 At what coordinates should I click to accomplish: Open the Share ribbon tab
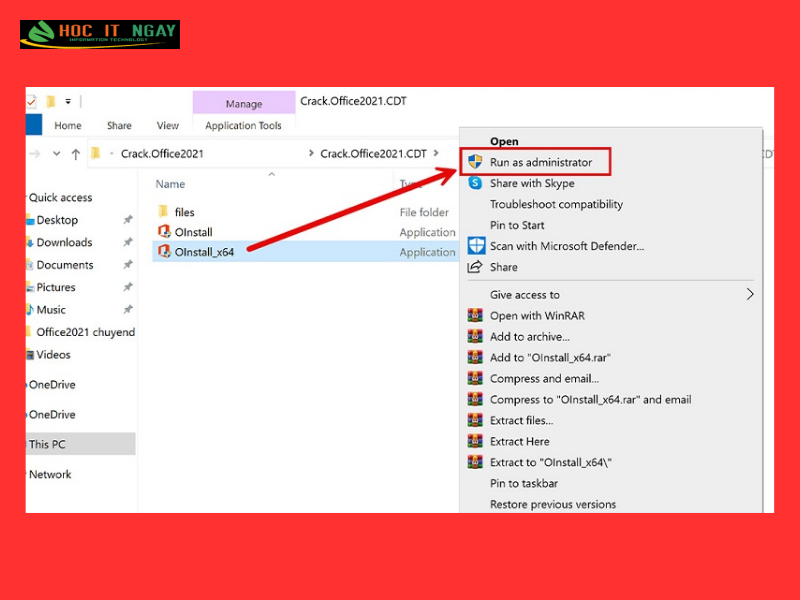(x=119, y=126)
